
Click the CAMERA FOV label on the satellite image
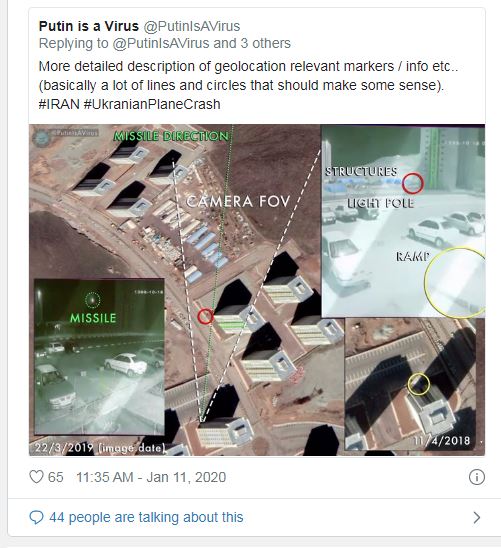[238, 202]
